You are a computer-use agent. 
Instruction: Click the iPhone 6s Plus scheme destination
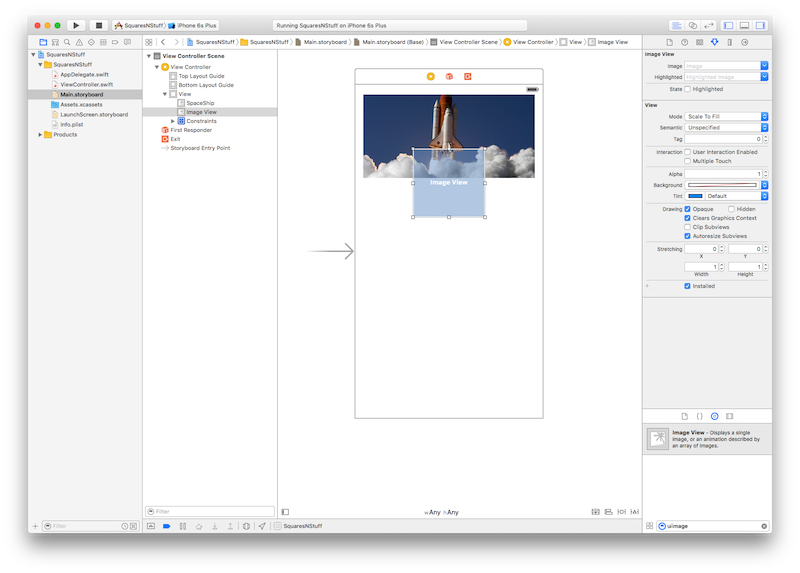(192, 25)
